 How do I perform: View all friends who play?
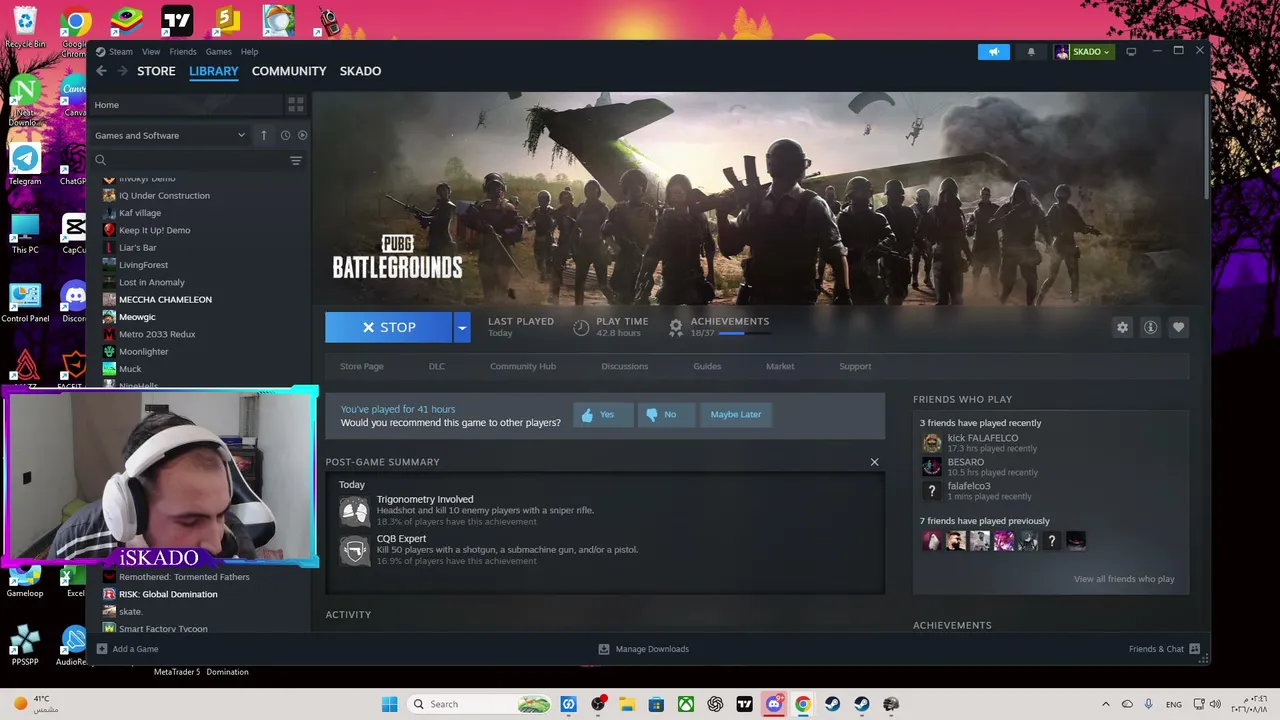point(1124,579)
